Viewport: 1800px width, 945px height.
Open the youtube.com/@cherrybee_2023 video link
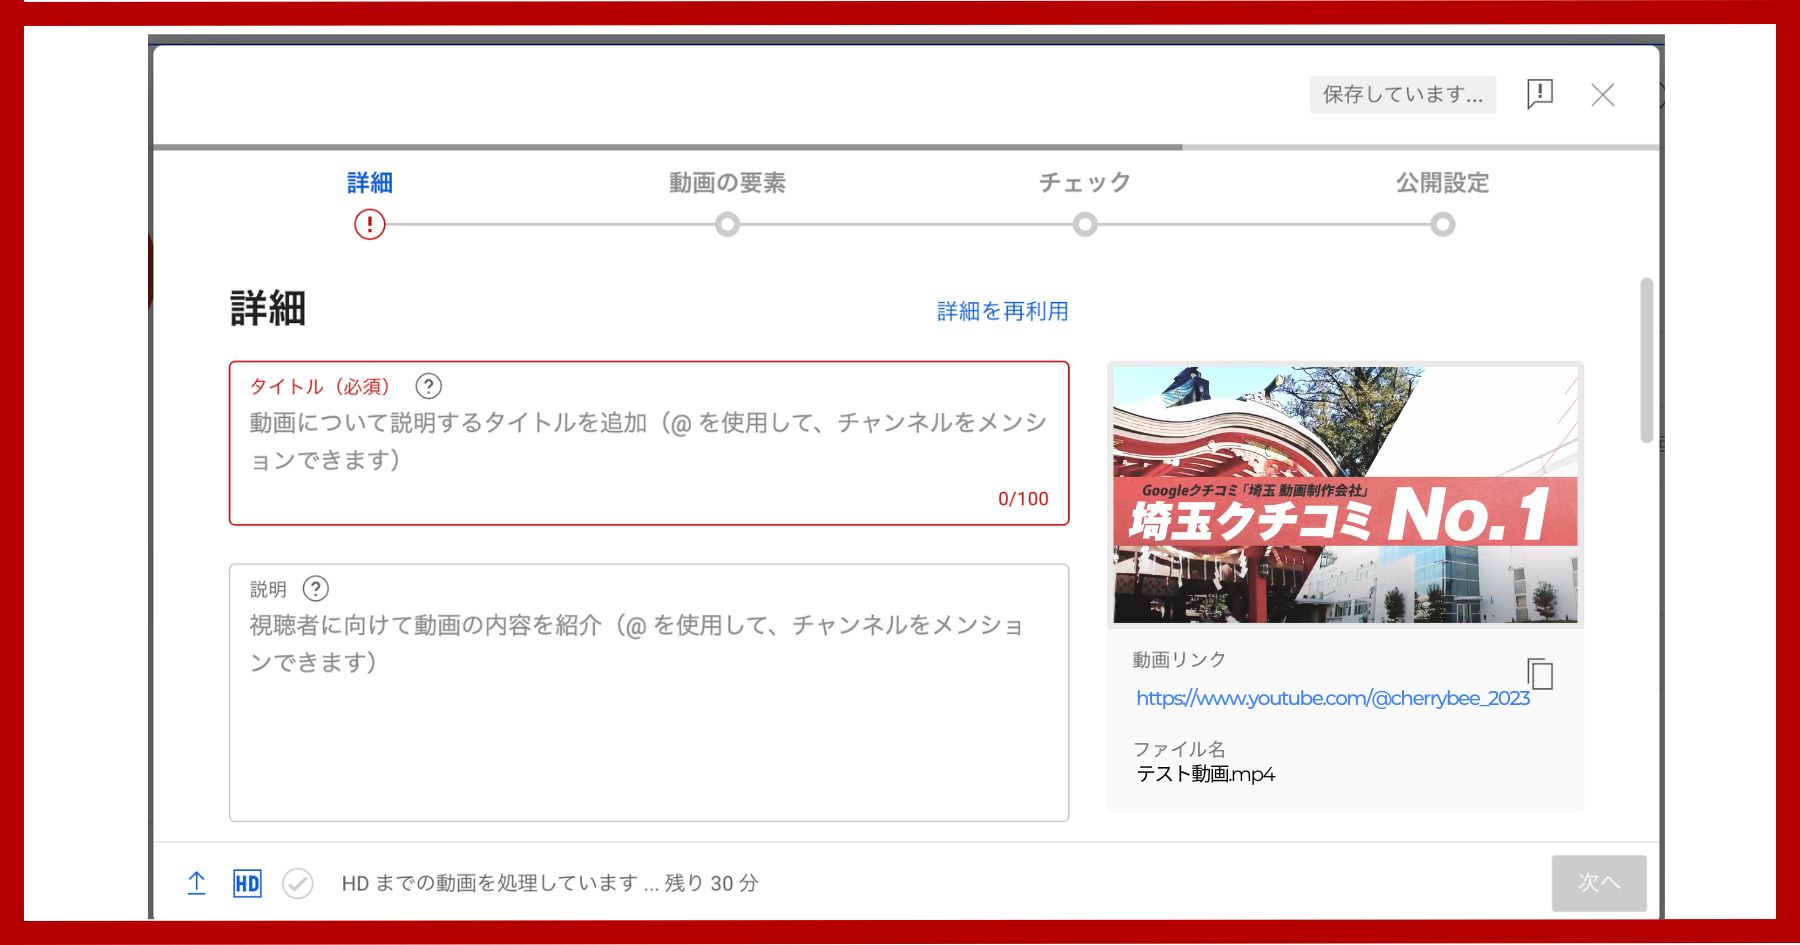coord(1332,698)
